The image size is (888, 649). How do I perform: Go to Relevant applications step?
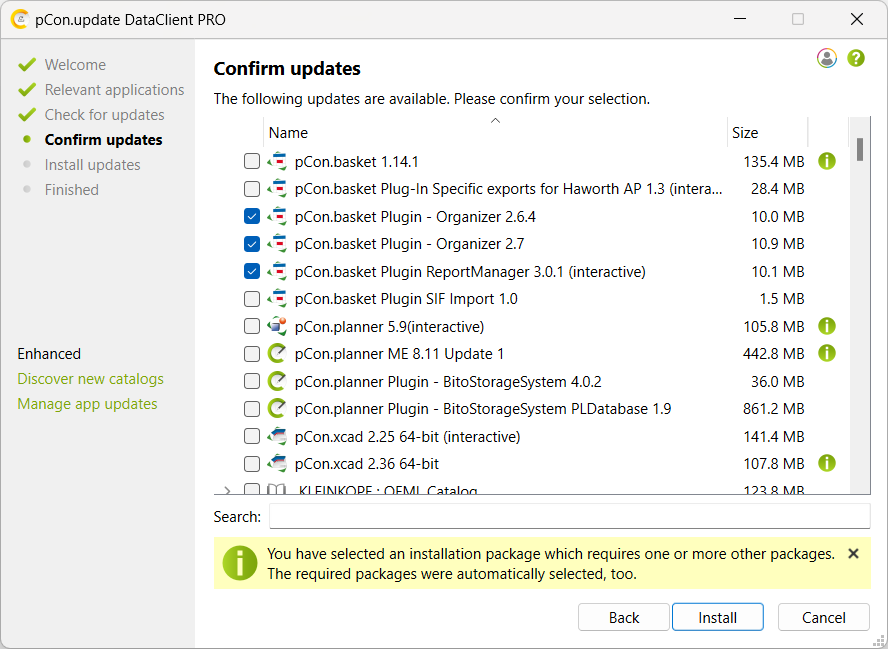pos(114,89)
